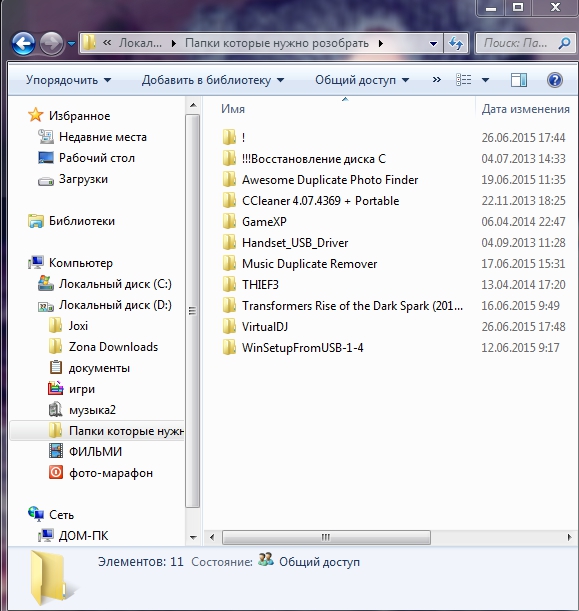
Task: Open the Упорядочить dropdown menu
Action: [x=68, y=80]
